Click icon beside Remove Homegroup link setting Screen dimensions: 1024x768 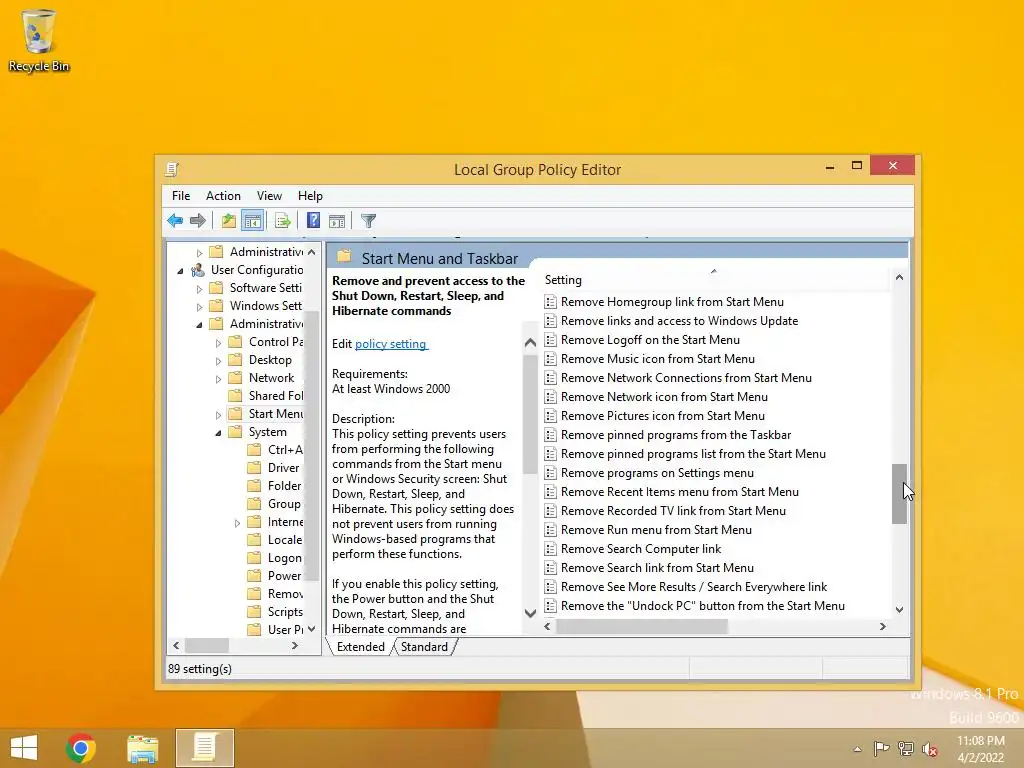tap(551, 302)
